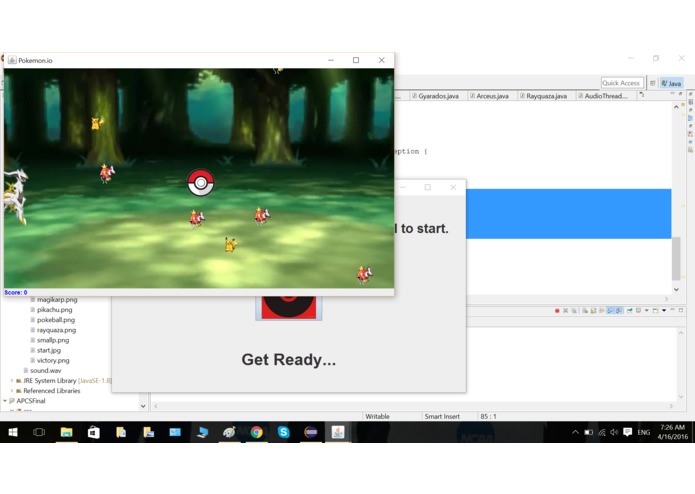Image resolution: width=695 pixels, height=494 pixels.
Task: Expand Referenced Libraries node
Action: (x=12, y=391)
